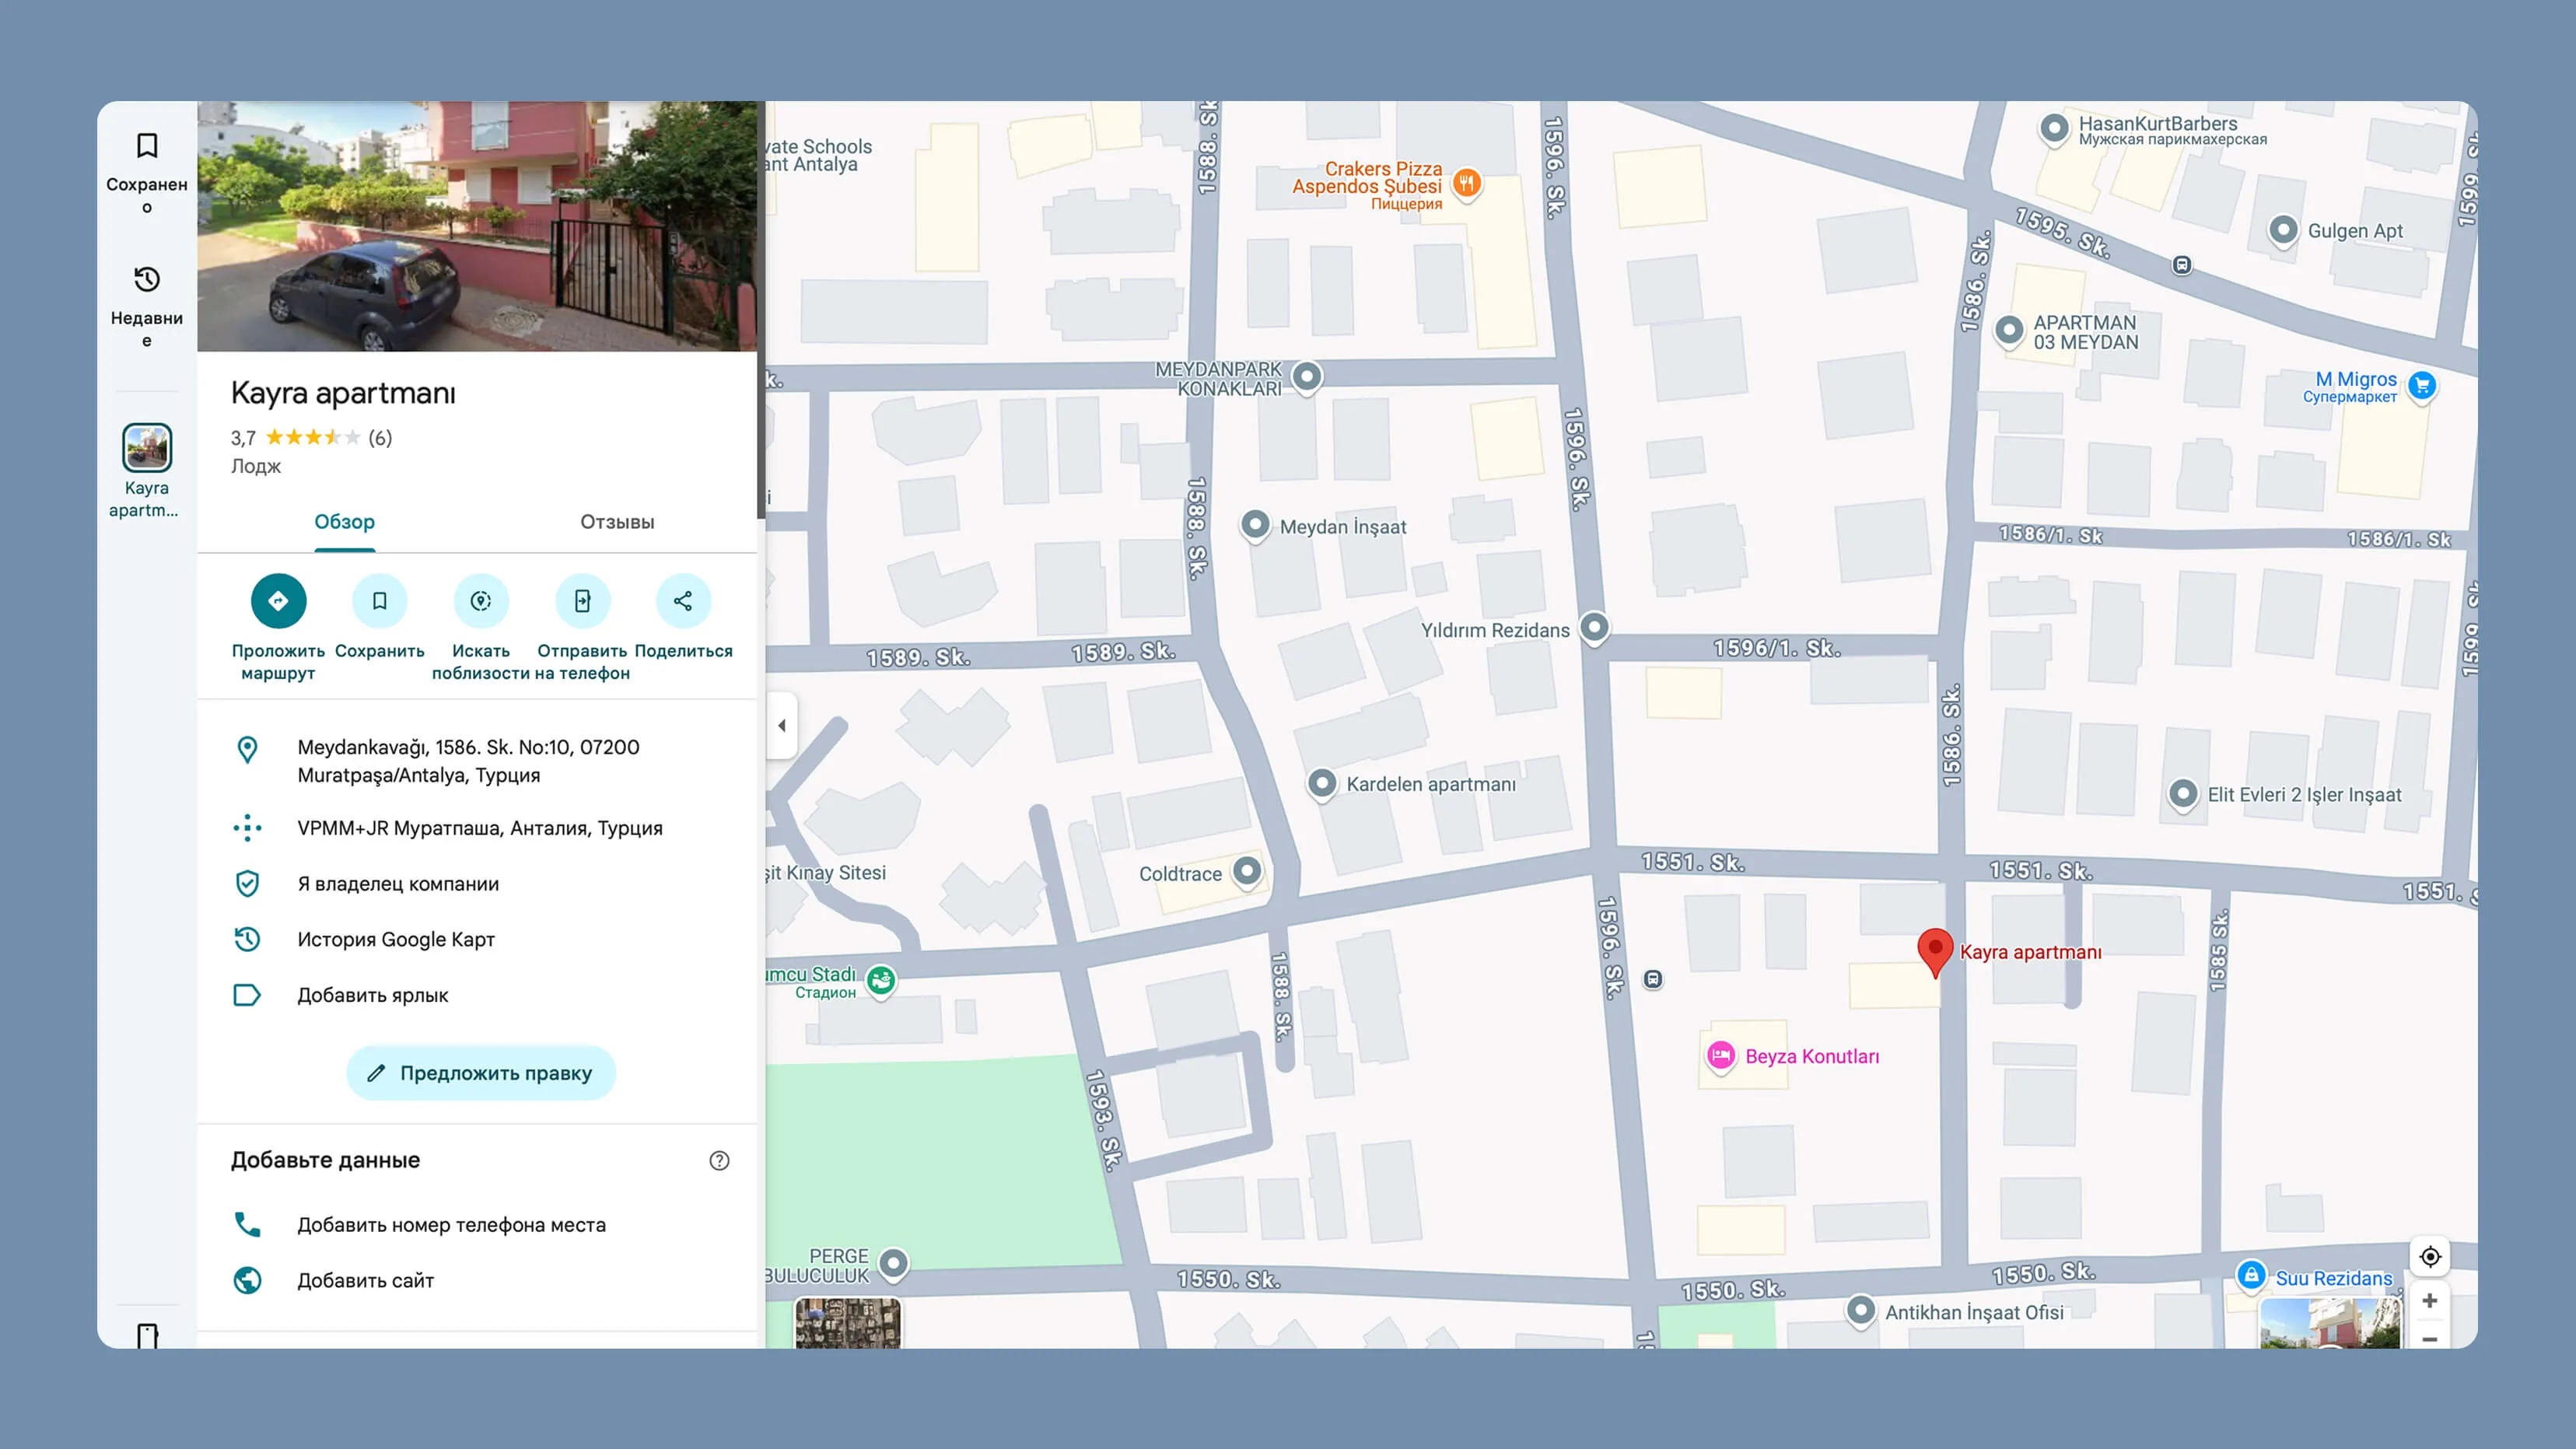The height and width of the screenshot is (1449, 2576).
Task: Click Я владелец компании option
Action: point(397,884)
